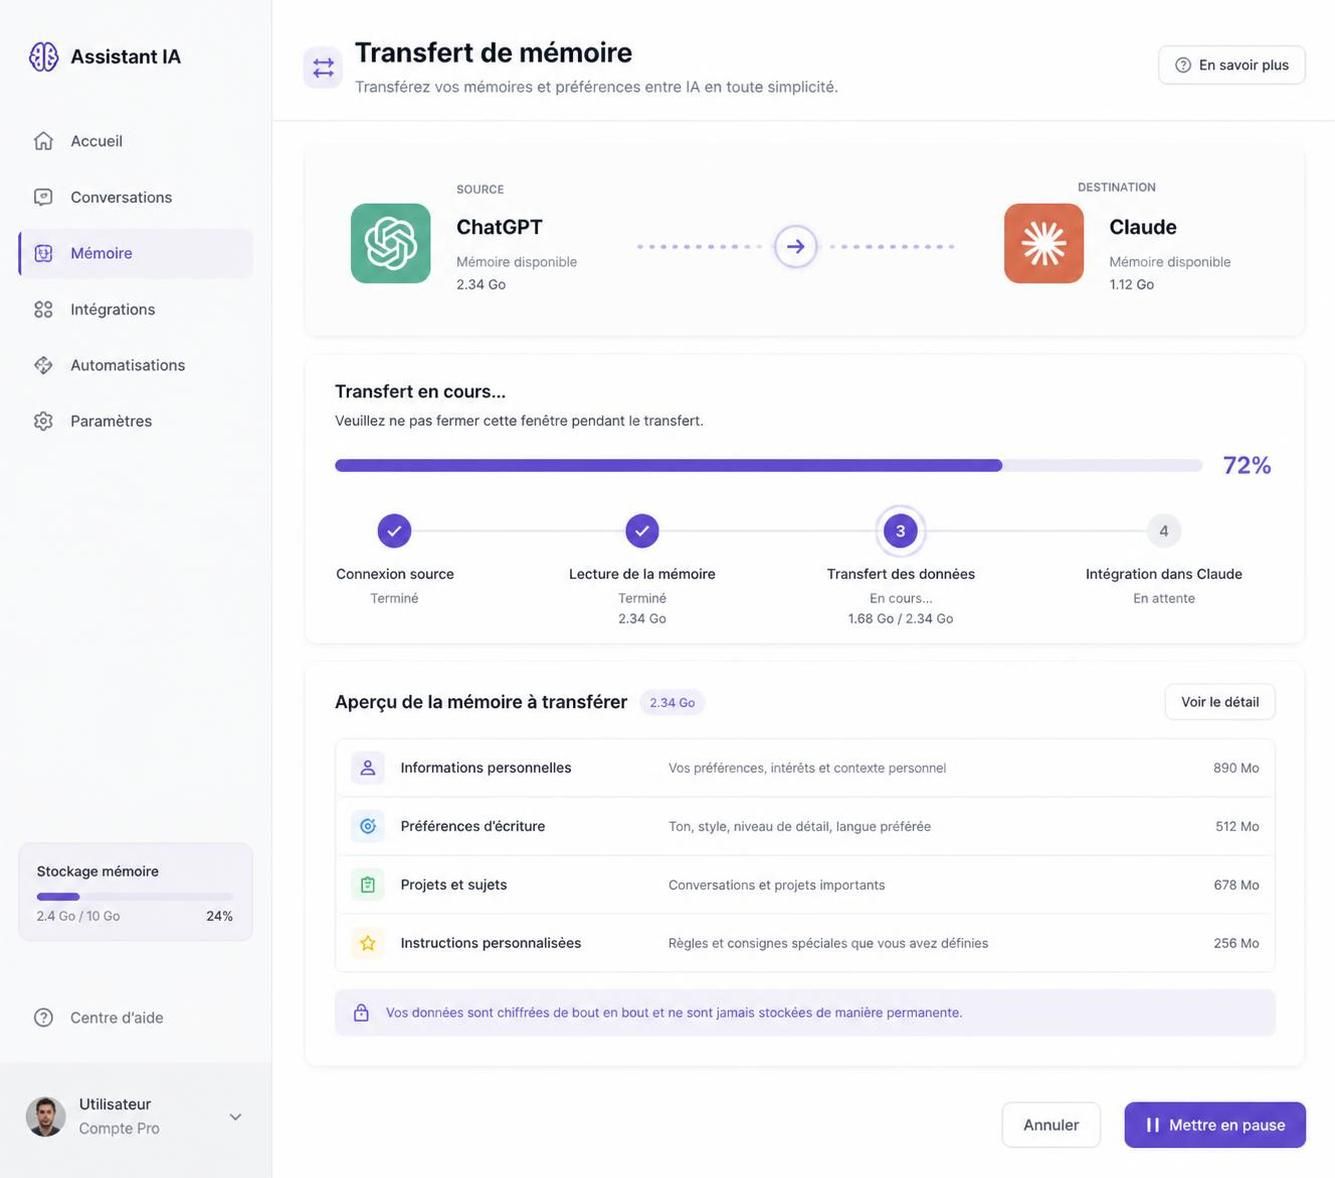Click step 3 Transfert des données circle
This screenshot has height=1178, width=1335.
pyautogui.click(x=900, y=531)
